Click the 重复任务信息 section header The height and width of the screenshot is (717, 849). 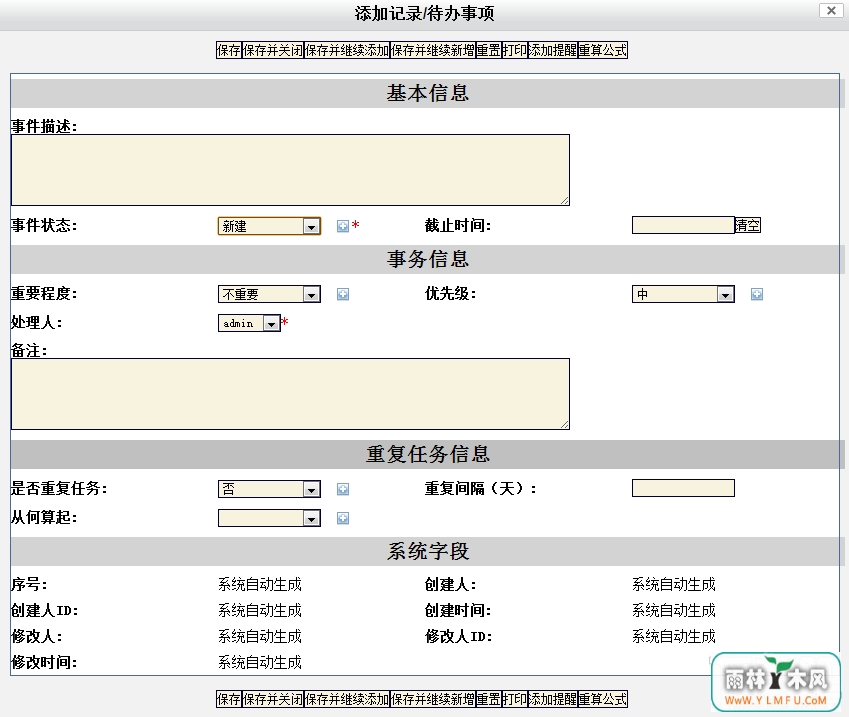tap(427, 454)
